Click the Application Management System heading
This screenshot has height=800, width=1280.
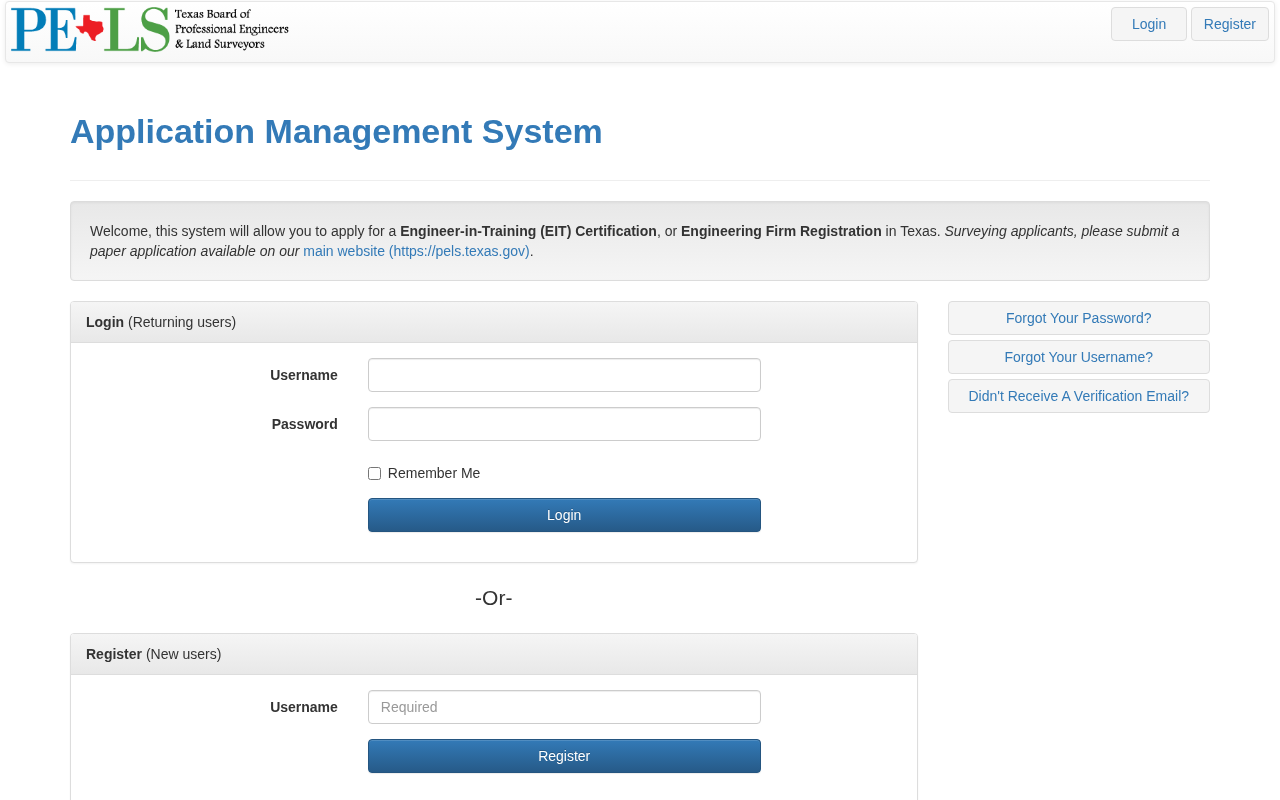pos(336,132)
